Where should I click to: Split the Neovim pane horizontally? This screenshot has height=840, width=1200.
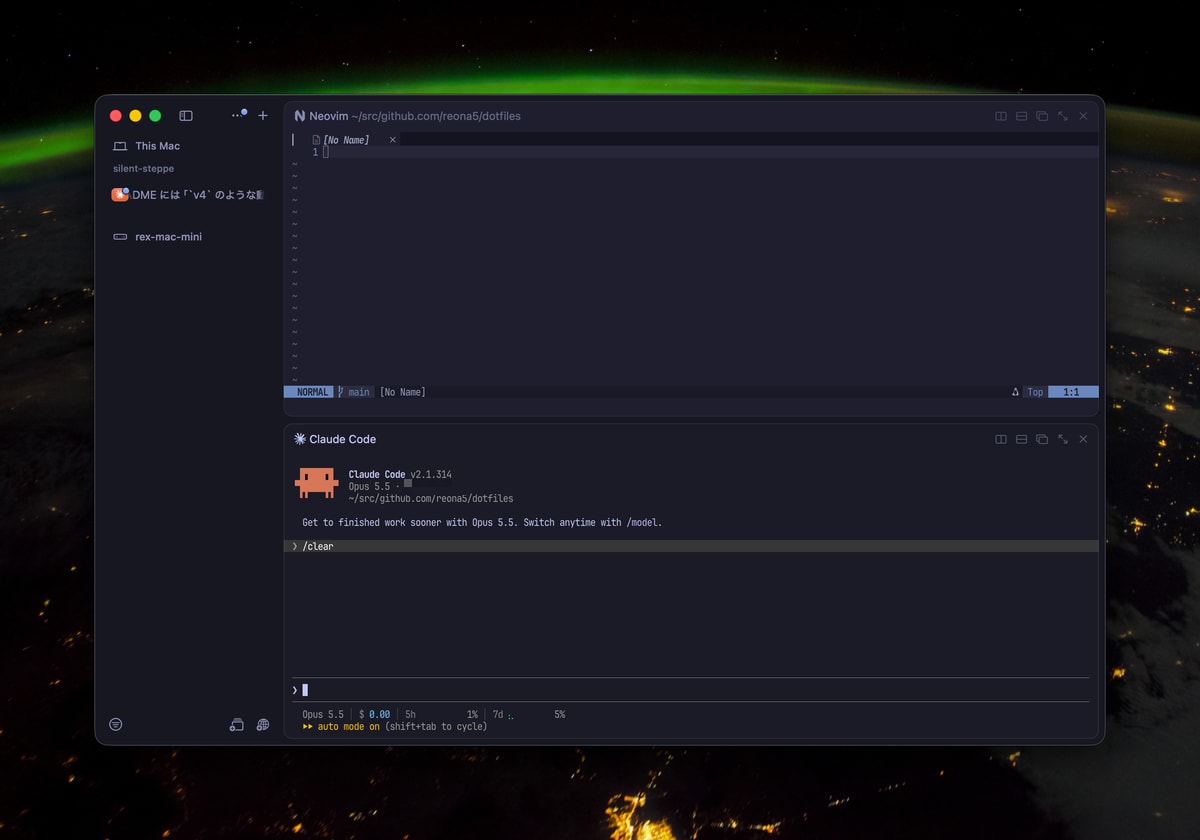pos(1021,116)
